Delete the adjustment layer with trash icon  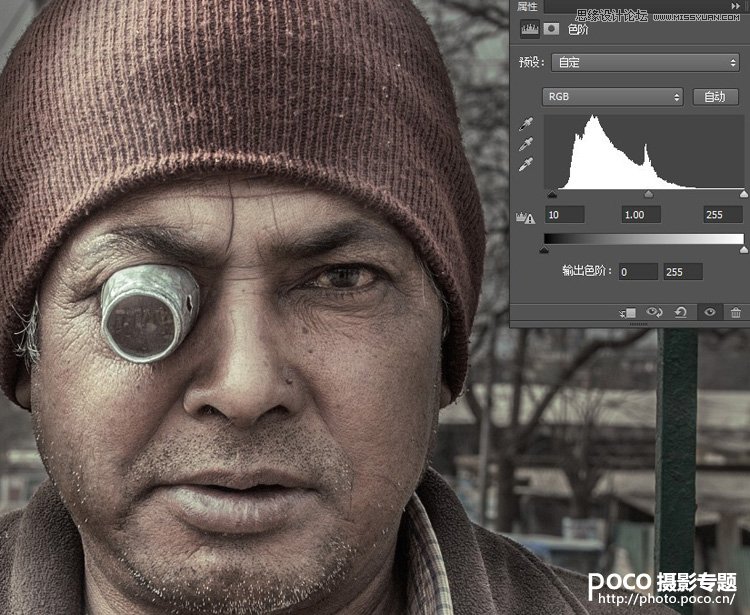pos(736,313)
